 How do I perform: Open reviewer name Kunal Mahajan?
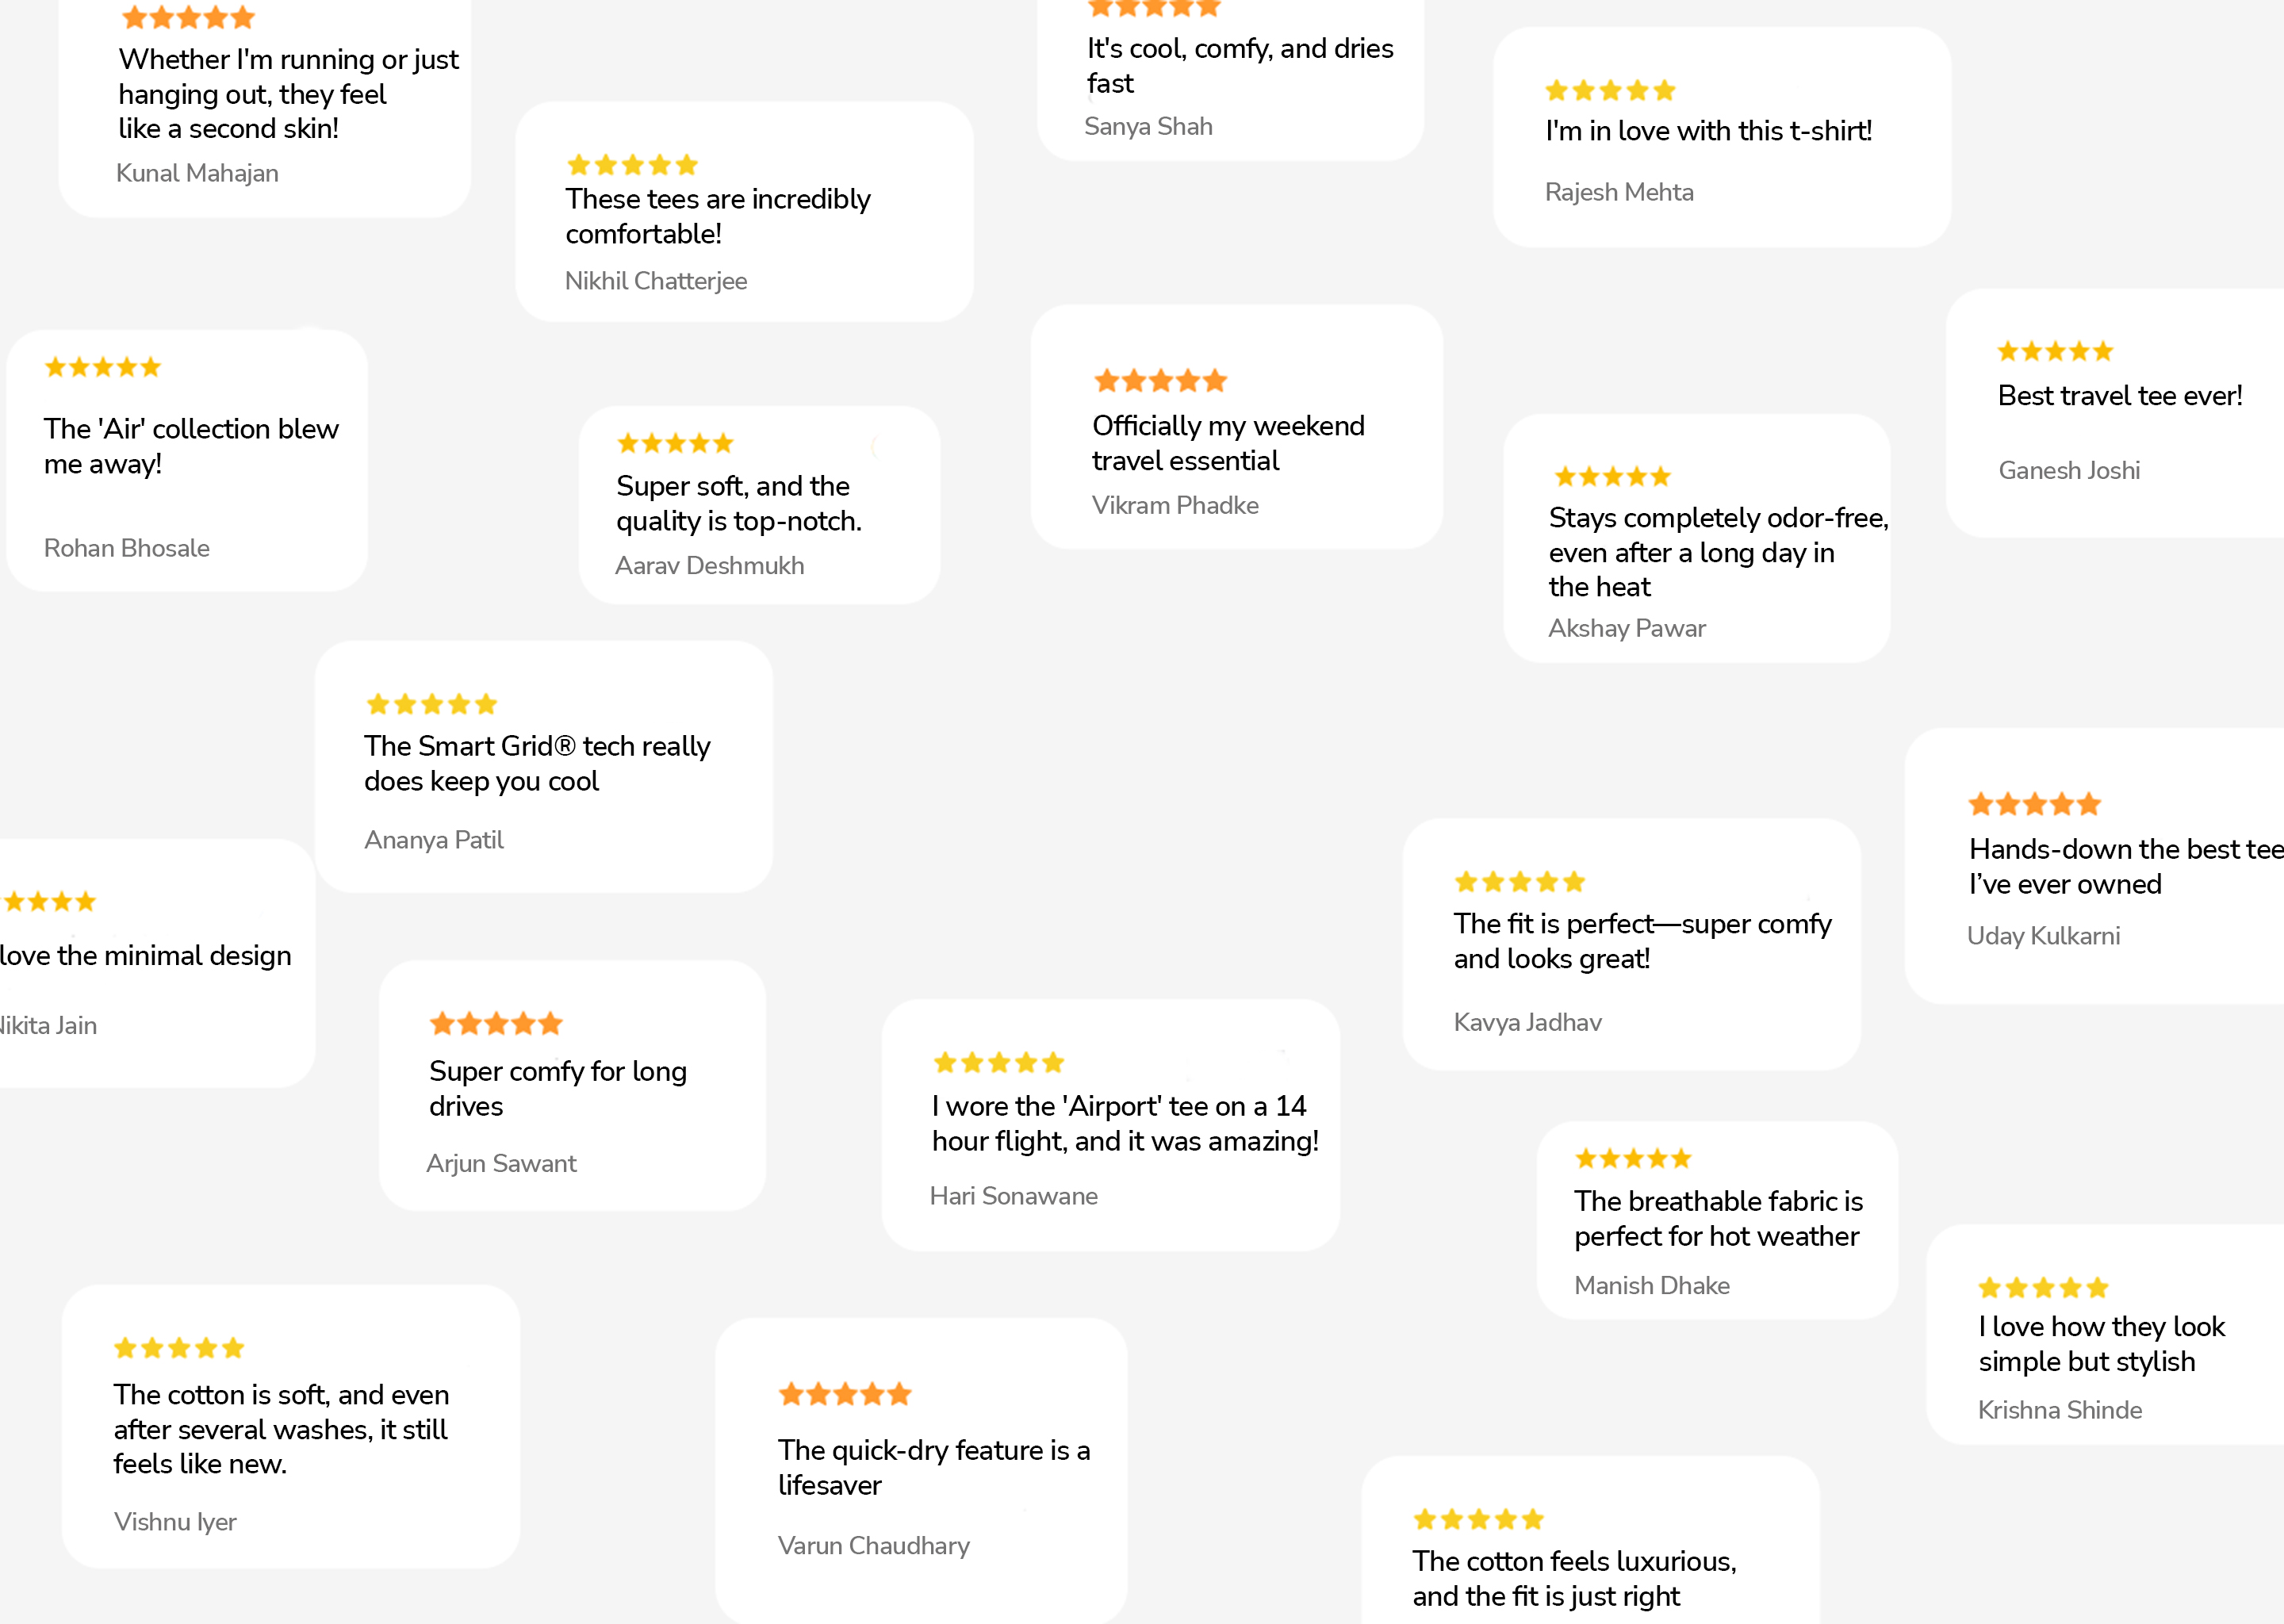pyautogui.click(x=197, y=173)
